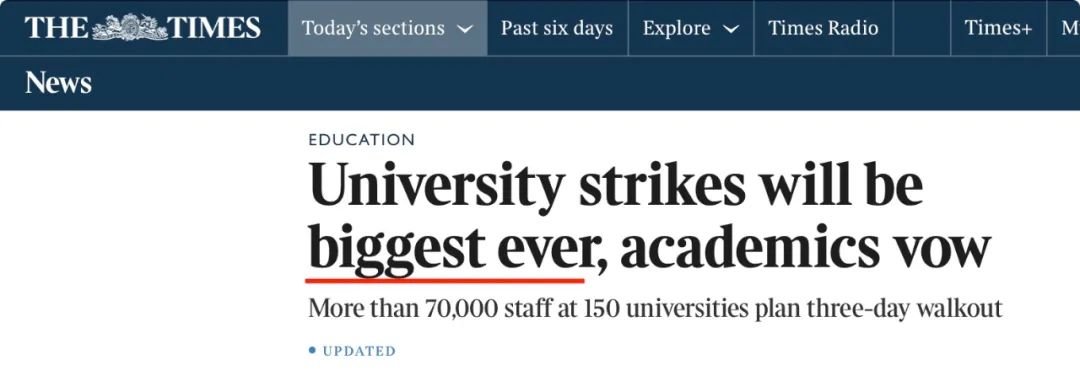Click the red-underlined phrase biggest ever

(x=449, y=249)
